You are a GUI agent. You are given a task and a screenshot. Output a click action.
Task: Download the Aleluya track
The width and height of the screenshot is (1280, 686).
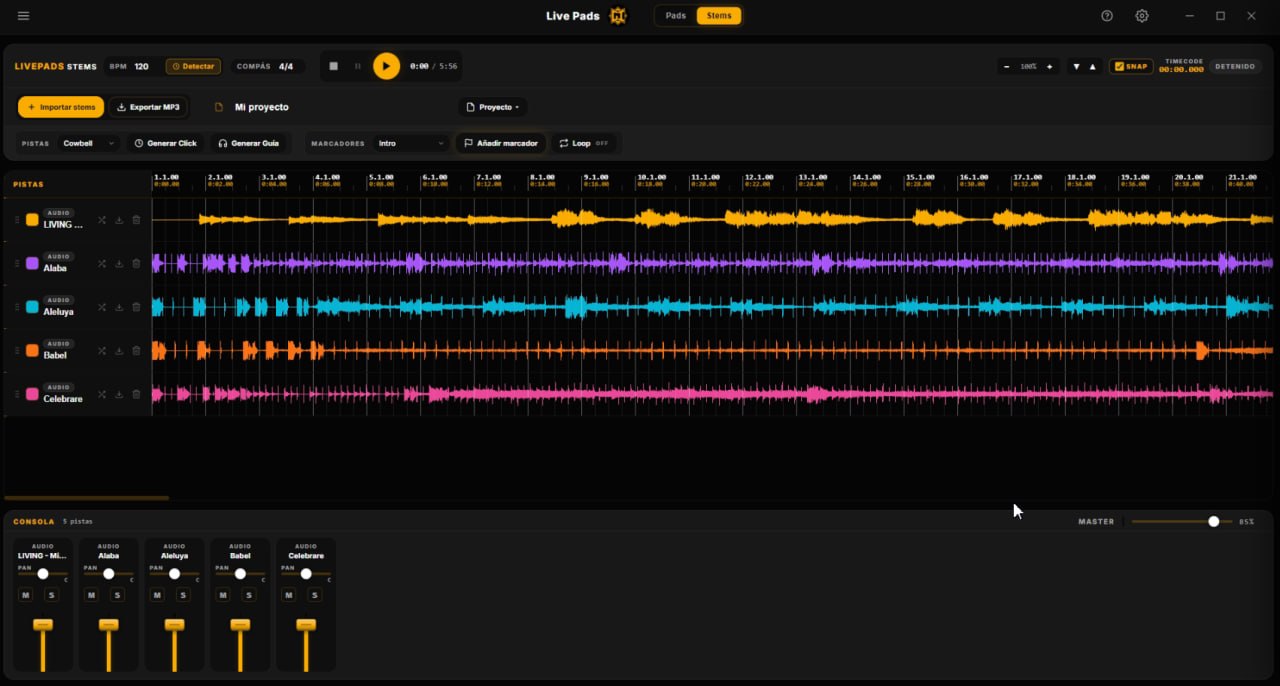point(119,307)
